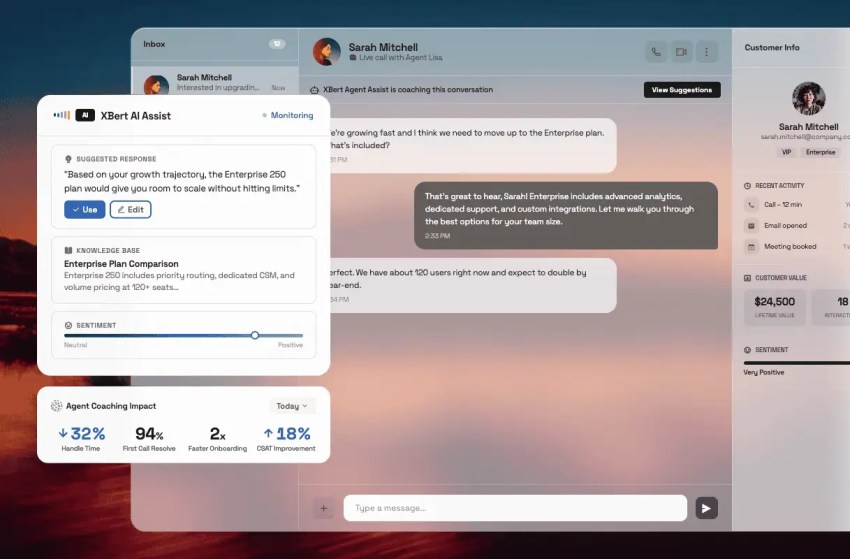
Task: Open the more options menu in chat header
Action: click(x=707, y=52)
